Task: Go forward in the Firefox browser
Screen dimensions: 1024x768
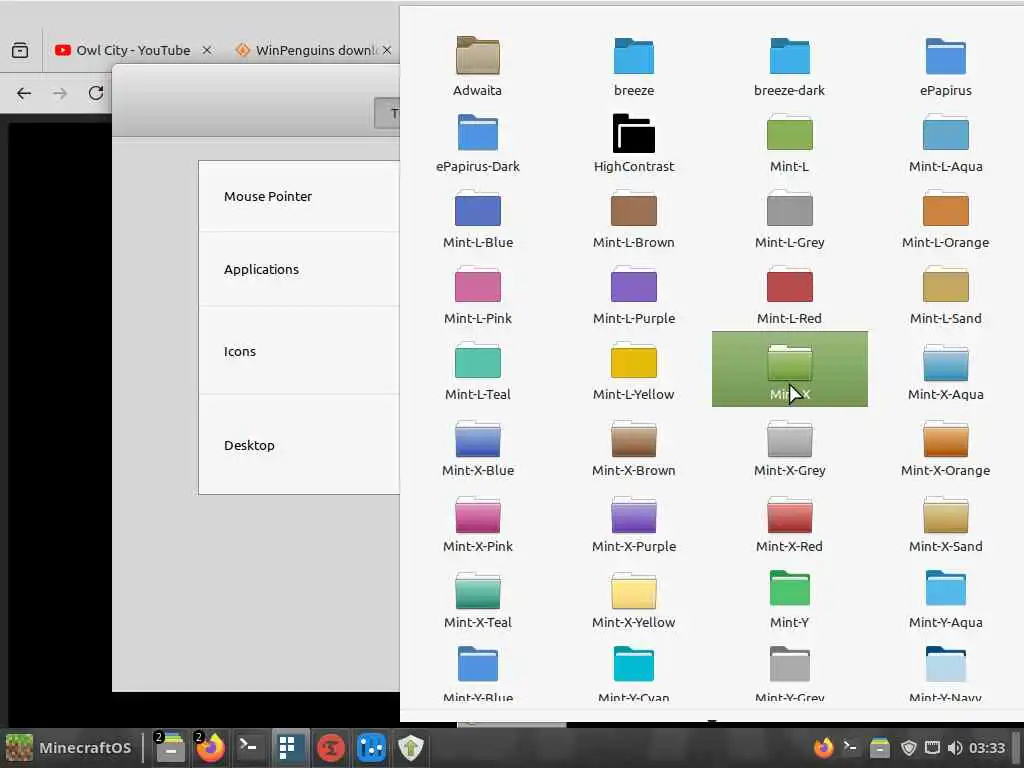Action: pos(60,93)
